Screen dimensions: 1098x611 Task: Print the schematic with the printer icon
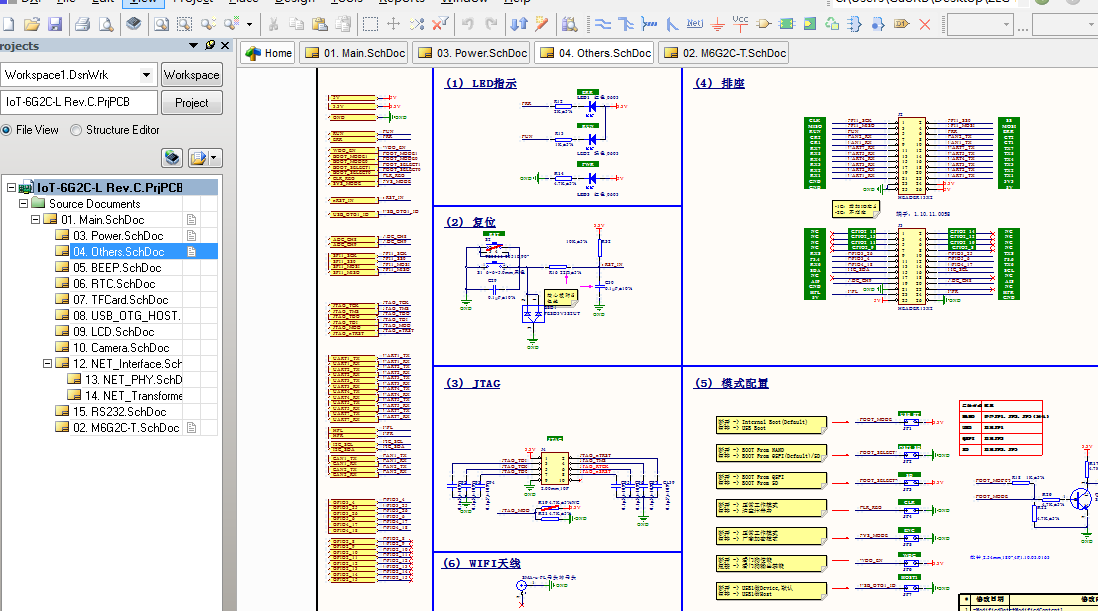82,24
